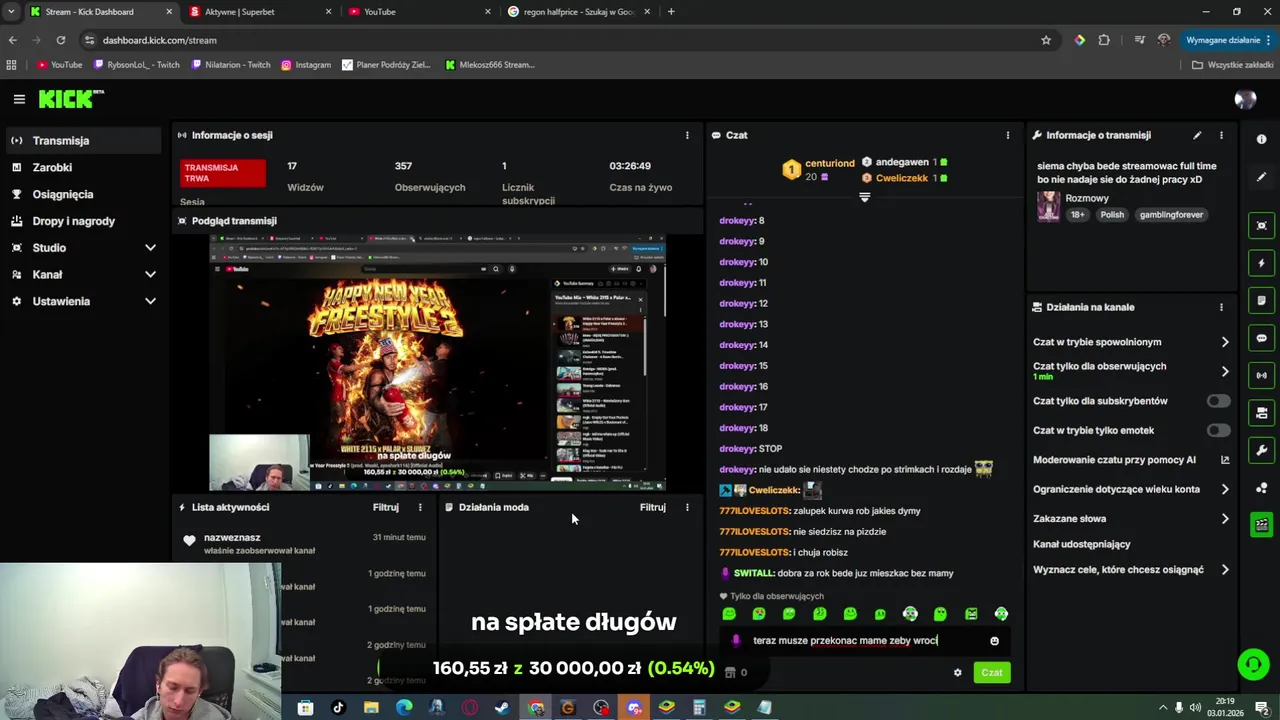The image size is (1280, 720).
Task: Open Informacje o transmisji three-dot menu
Action: tap(1221, 135)
